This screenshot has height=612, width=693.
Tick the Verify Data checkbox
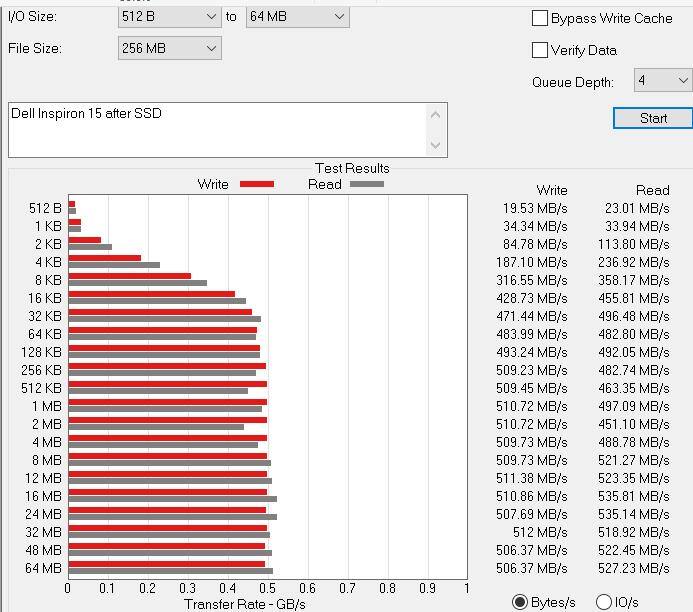[x=540, y=50]
